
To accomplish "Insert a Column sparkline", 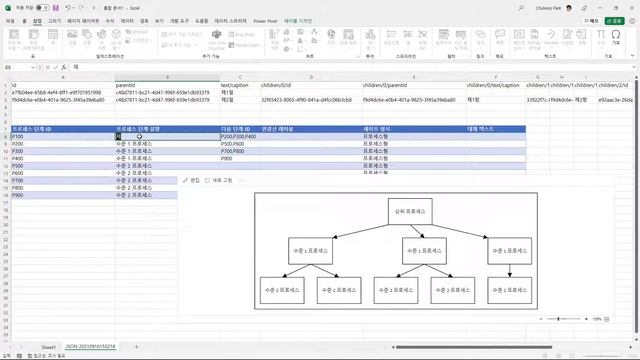I will tap(407, 37).
